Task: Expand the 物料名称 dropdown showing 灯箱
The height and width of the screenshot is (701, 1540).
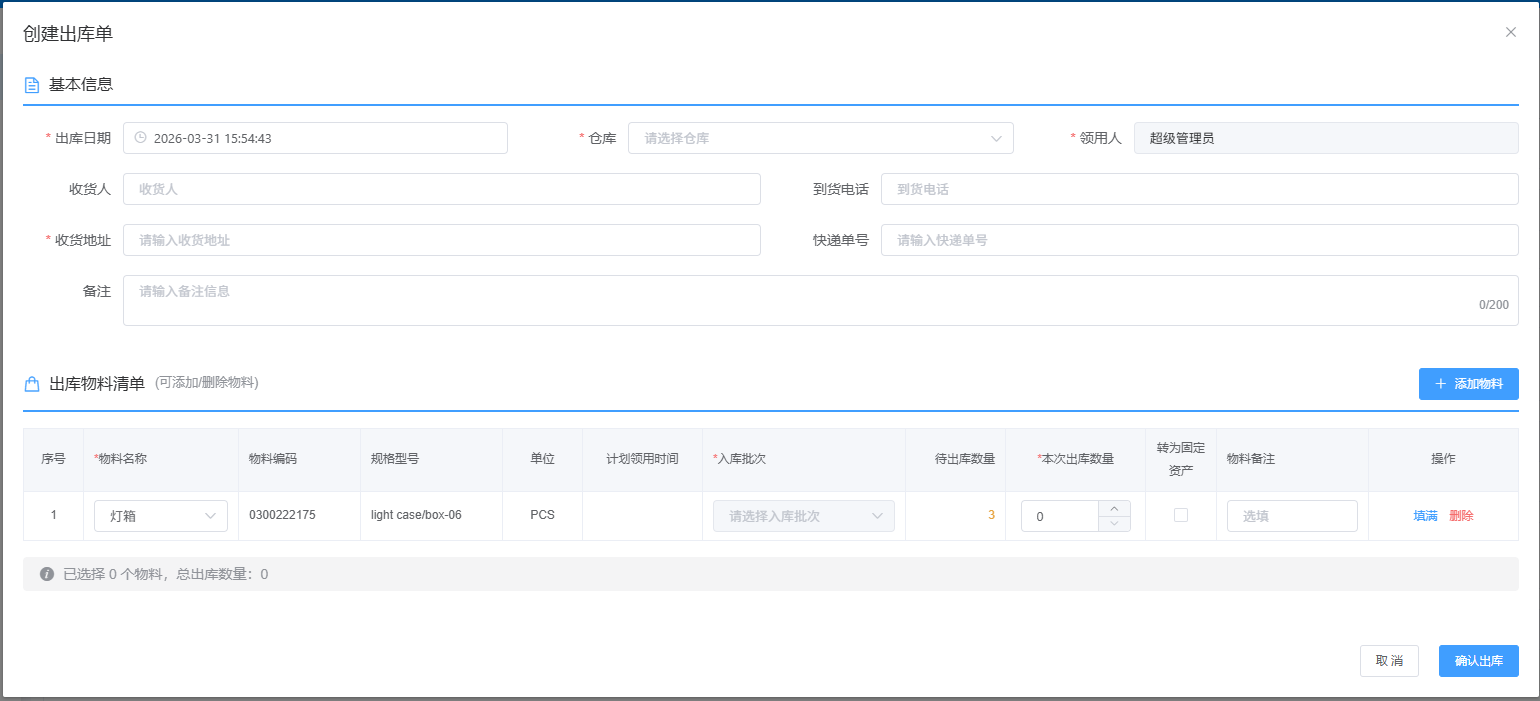Action: click(161, 516)
